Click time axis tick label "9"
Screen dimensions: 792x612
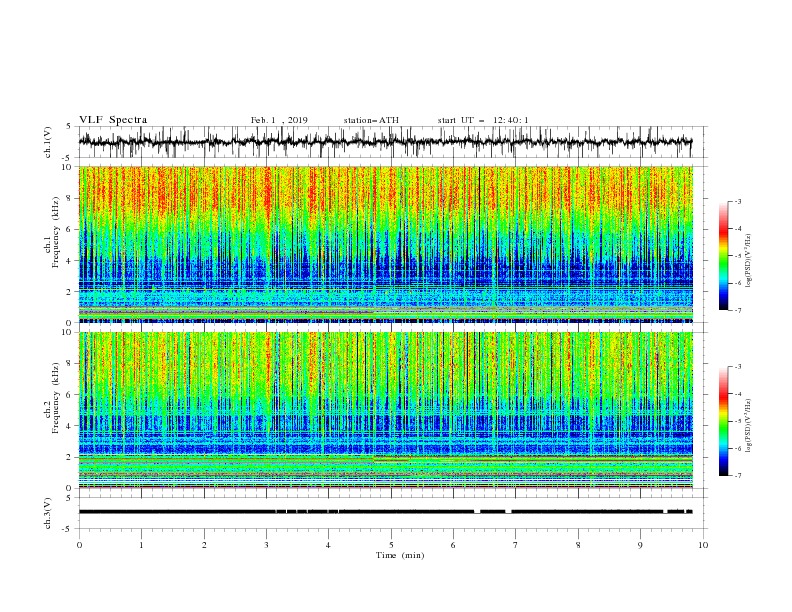pyautogui.click(x=640, y=545)
